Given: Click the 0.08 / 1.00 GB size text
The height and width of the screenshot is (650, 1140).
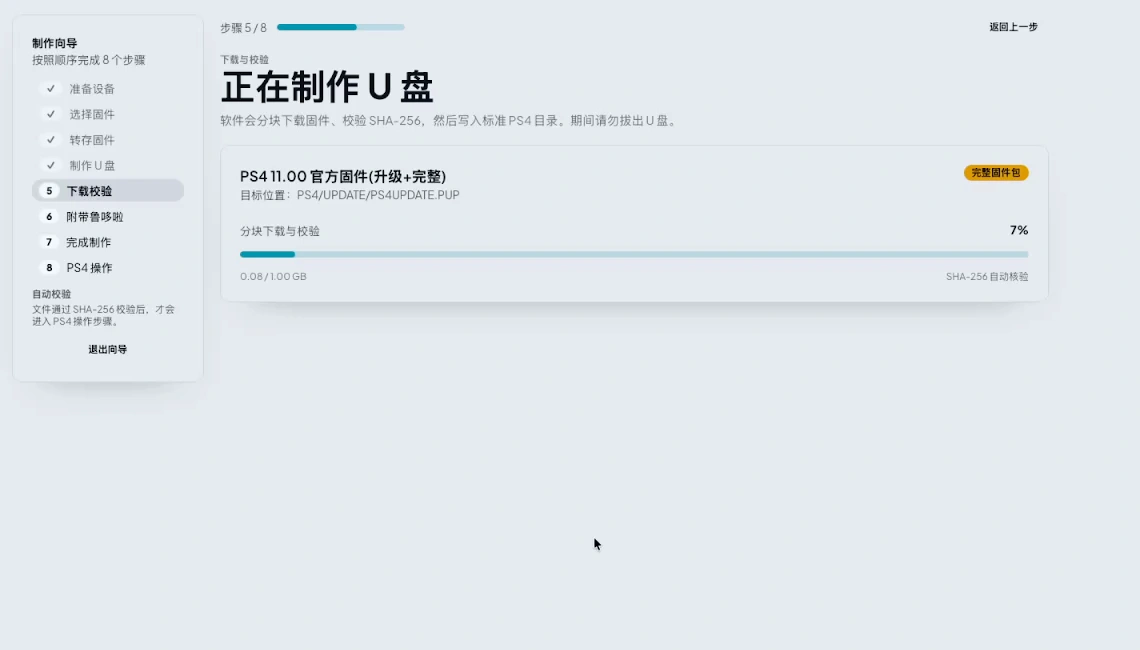Looking at the screenshot, I should pos(273,276).
